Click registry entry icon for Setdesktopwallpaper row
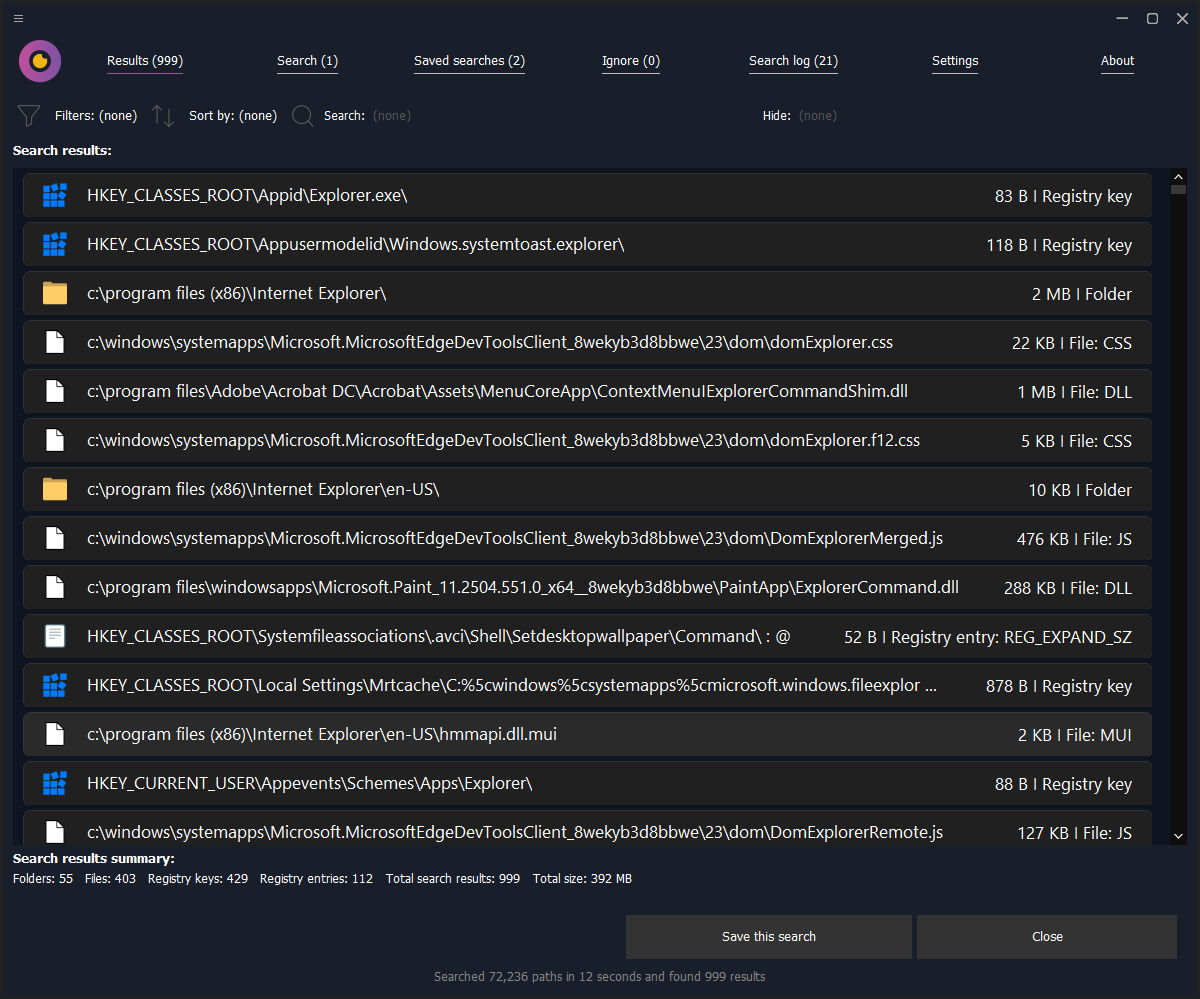 point(55,637)
